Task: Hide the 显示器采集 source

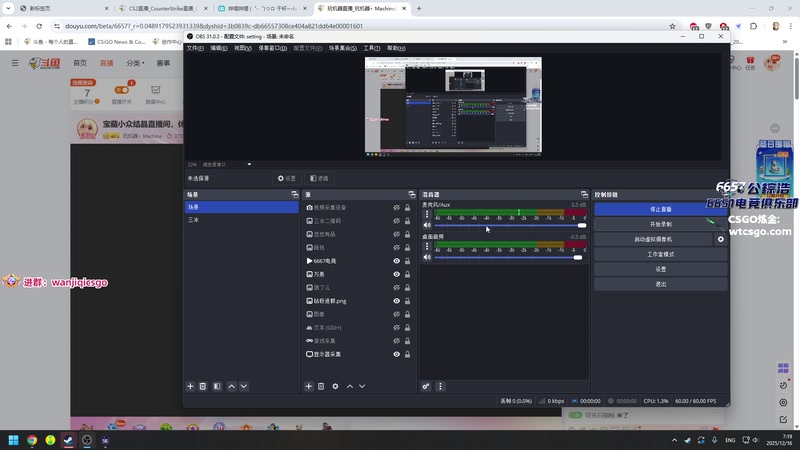Action: coord(396,354)
